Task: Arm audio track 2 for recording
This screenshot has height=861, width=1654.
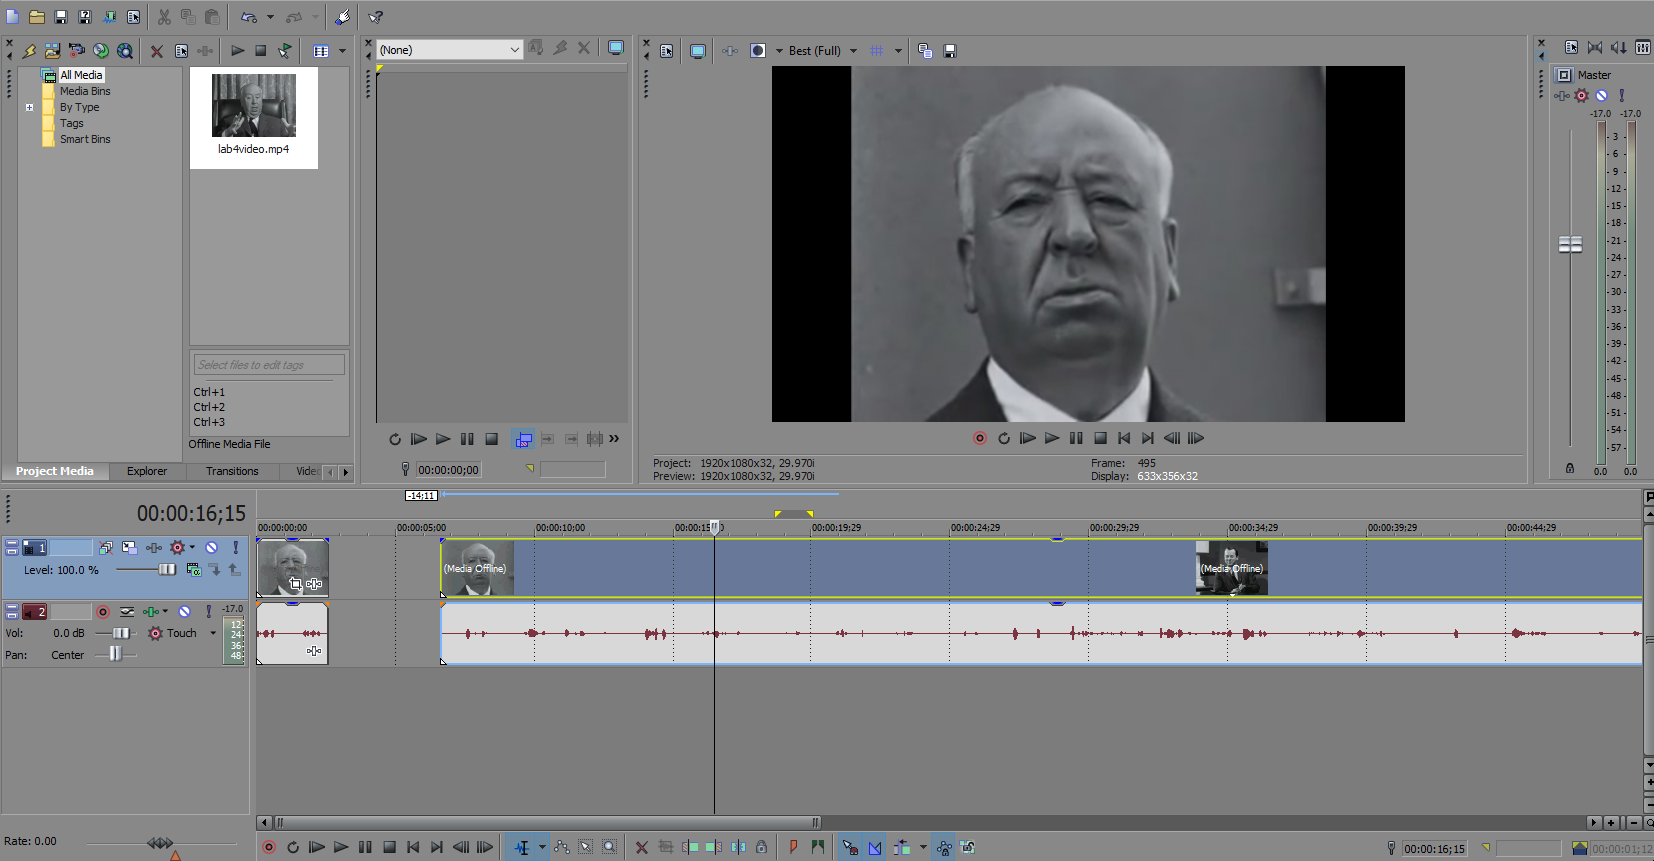Action: click(x=103, y=611)
